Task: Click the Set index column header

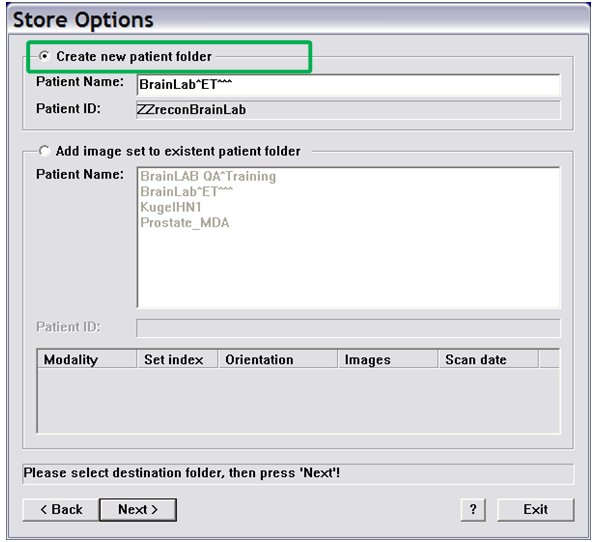Action: coord(177,359)
